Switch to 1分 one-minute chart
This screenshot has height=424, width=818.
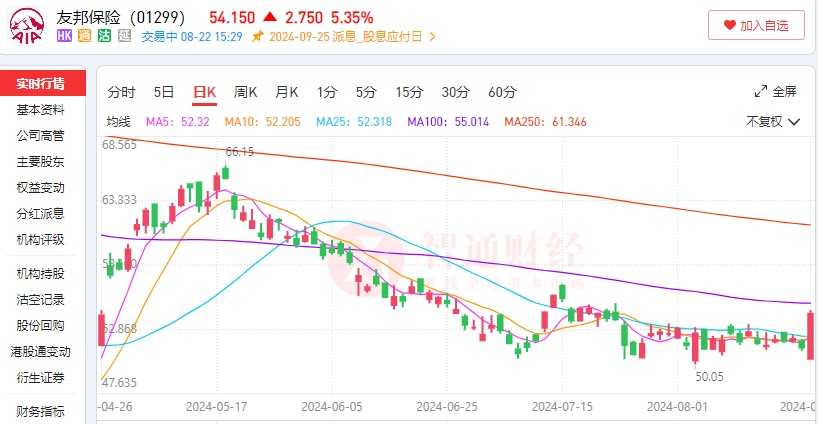(327, 92)
